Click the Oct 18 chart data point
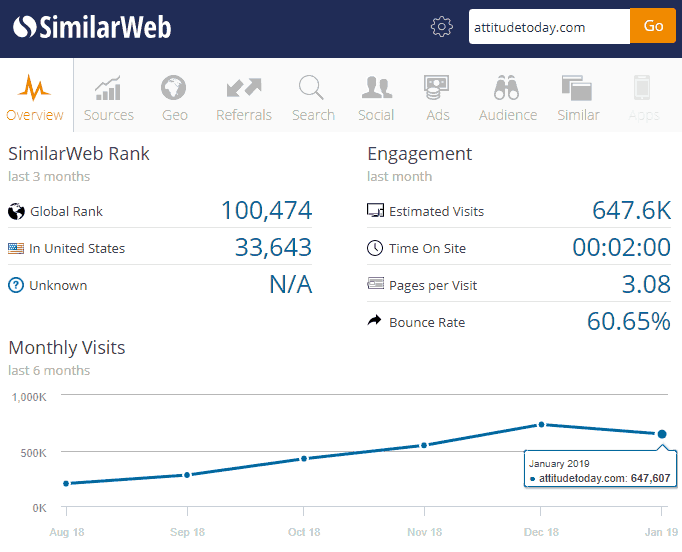Screen dimensions: 682x552 point(304,459)
